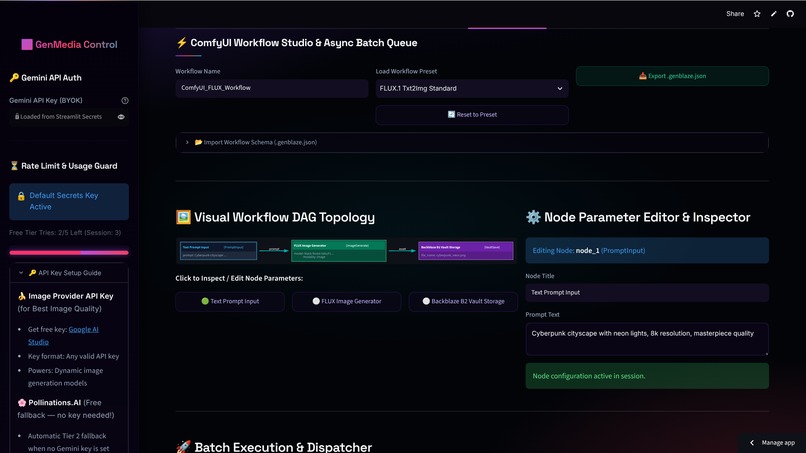Click the Gemini API Key help icon
This screenshot has height=453, width=806.
(125, 101)
